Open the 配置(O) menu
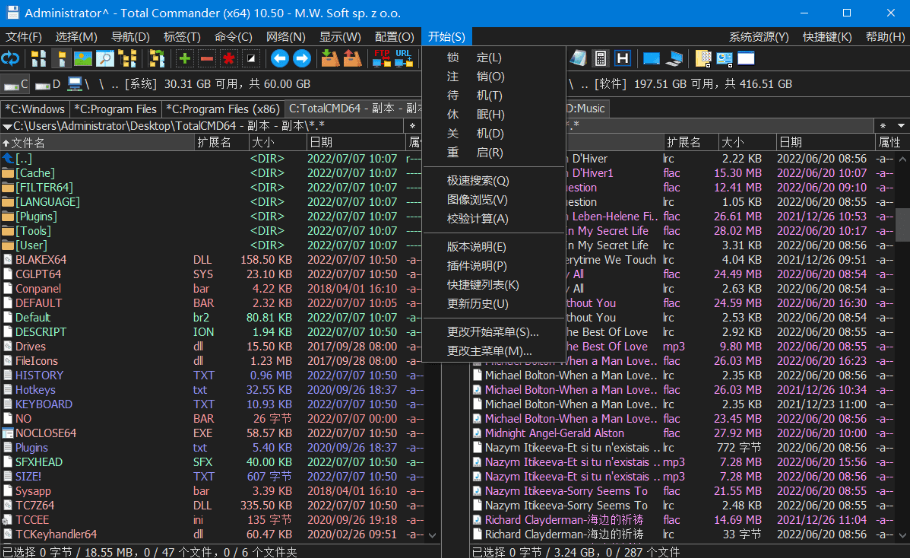 [x=394, y=37]
